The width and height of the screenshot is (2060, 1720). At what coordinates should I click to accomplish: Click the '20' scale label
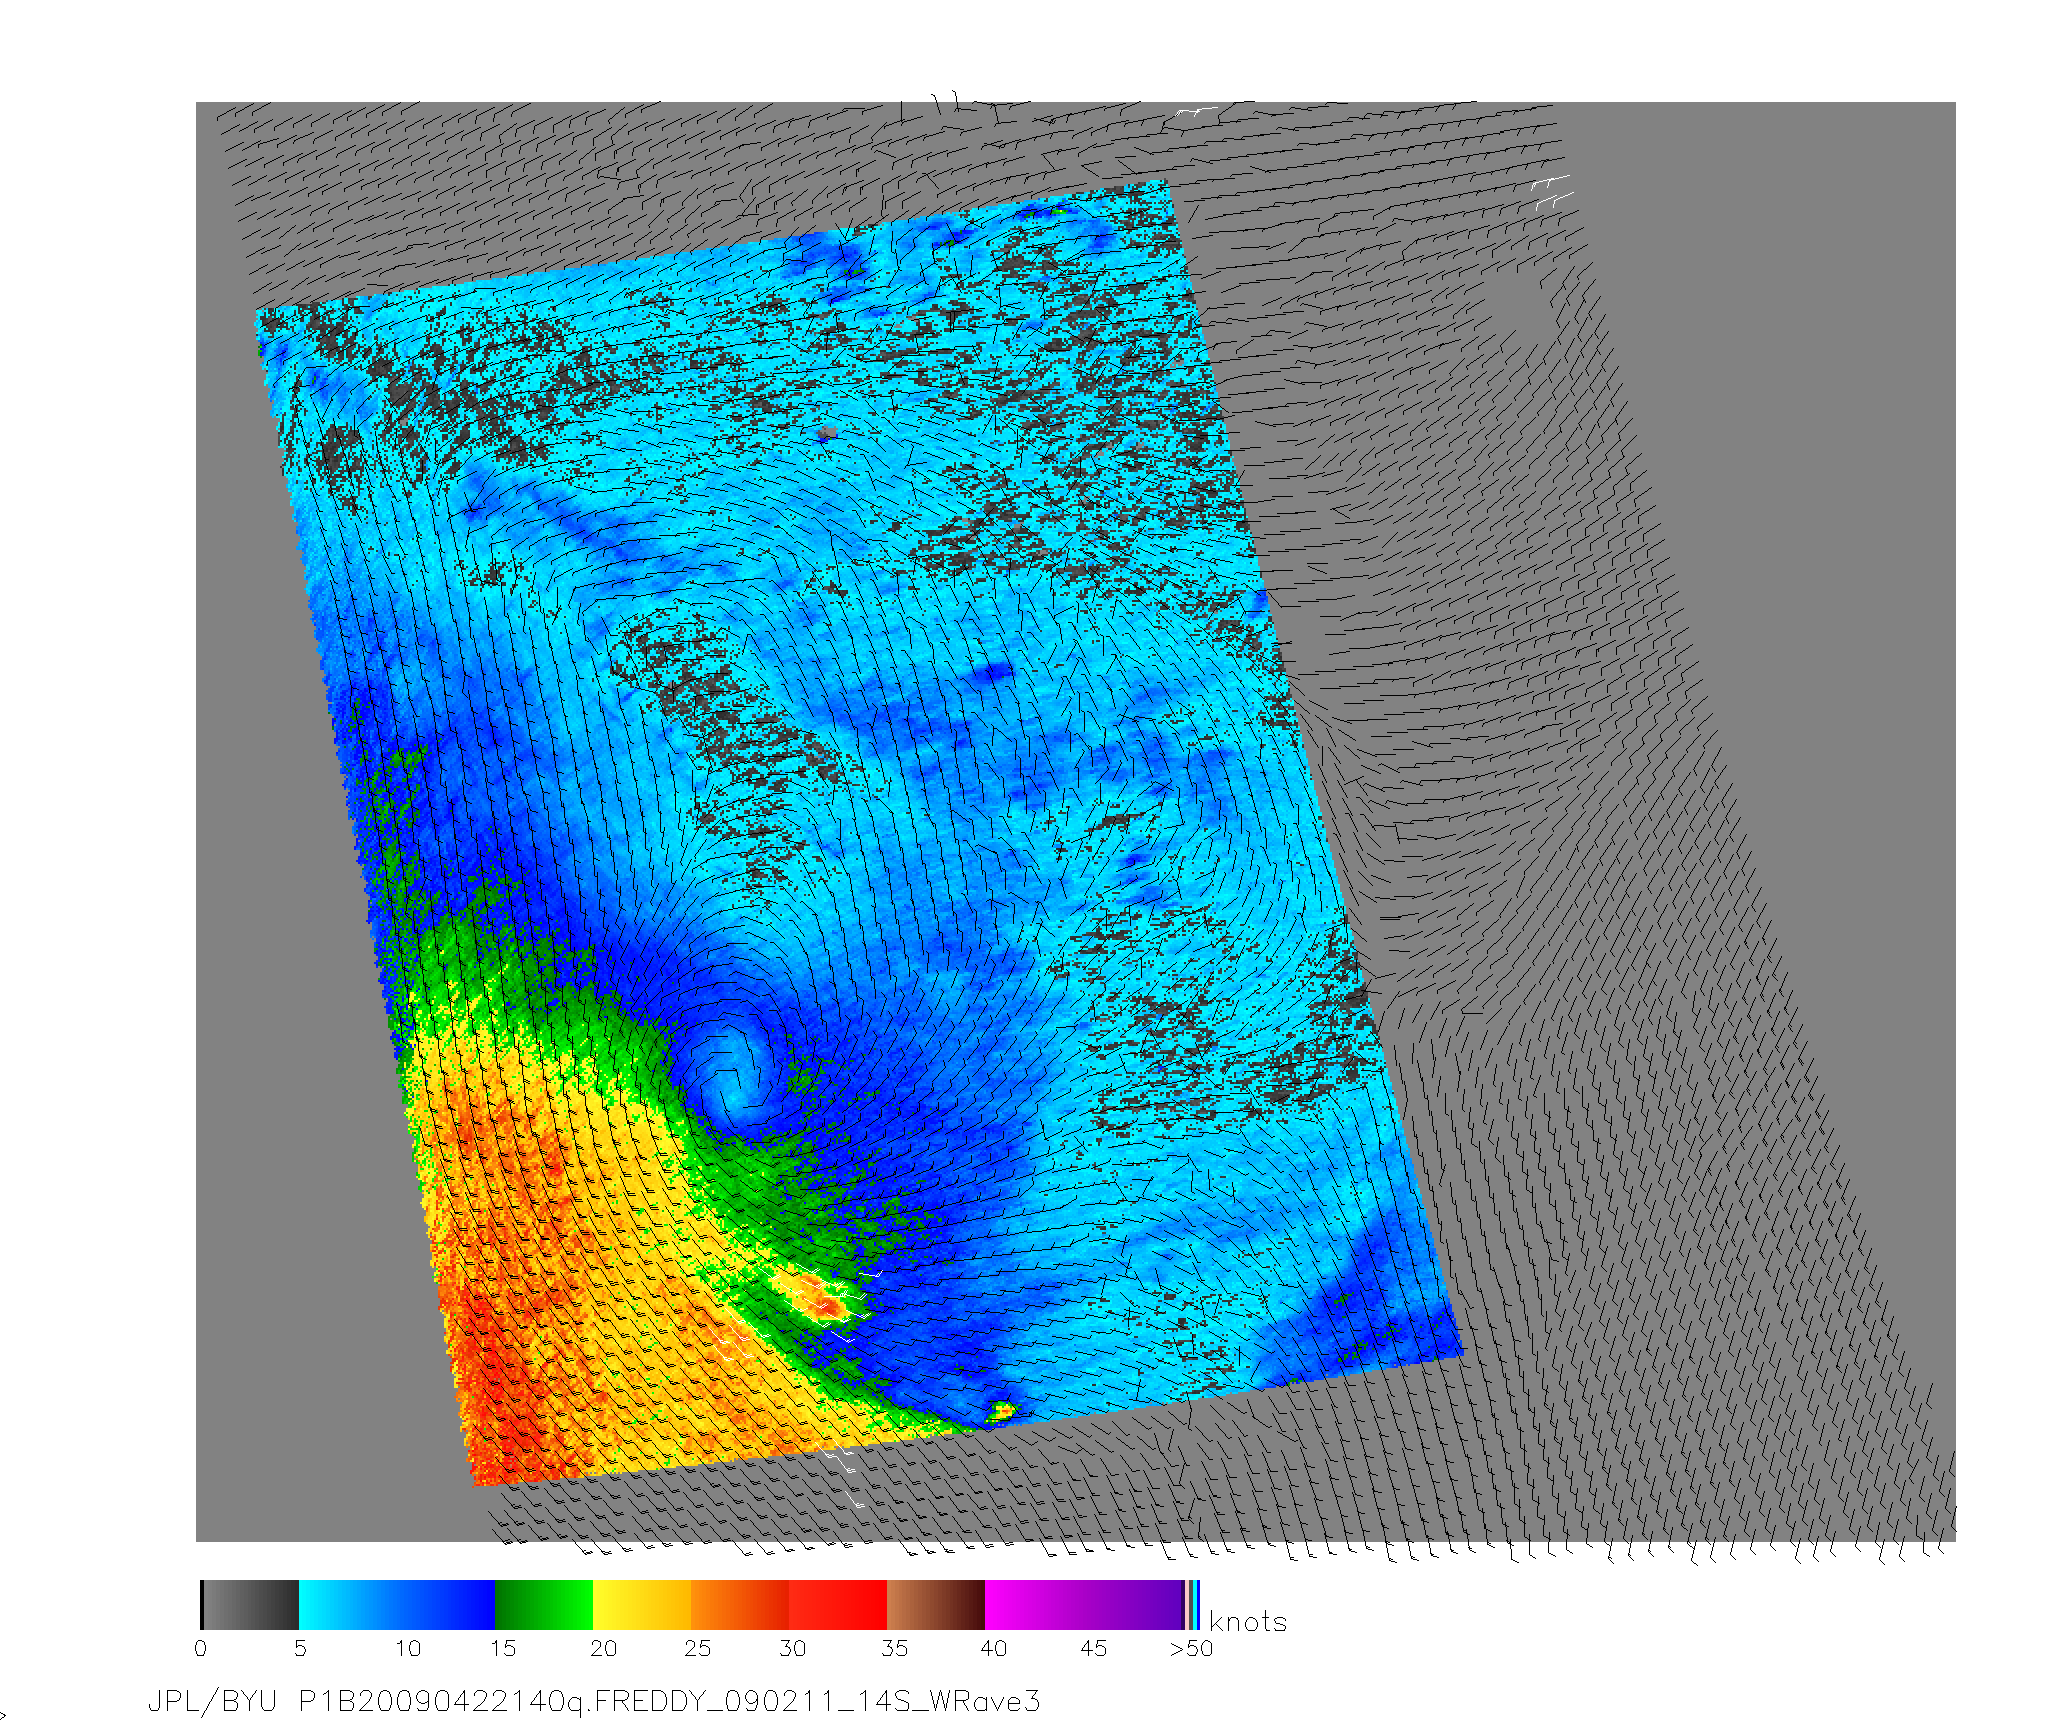pos(604,1648)
